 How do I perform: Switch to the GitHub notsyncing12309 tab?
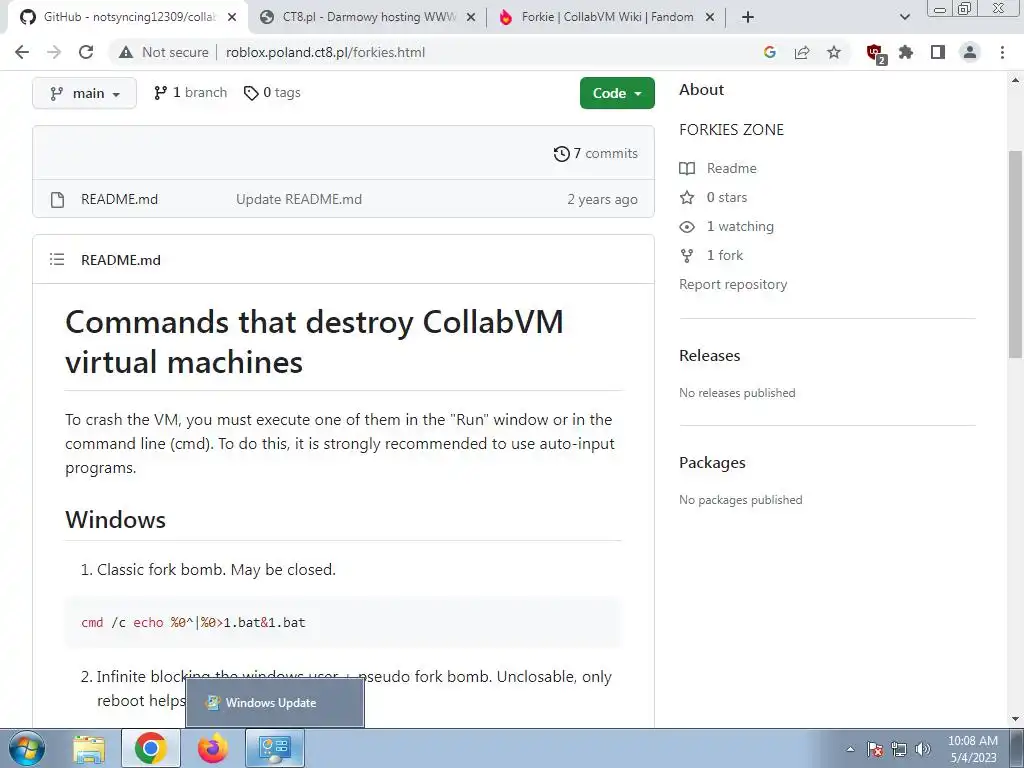pos(129,17)
